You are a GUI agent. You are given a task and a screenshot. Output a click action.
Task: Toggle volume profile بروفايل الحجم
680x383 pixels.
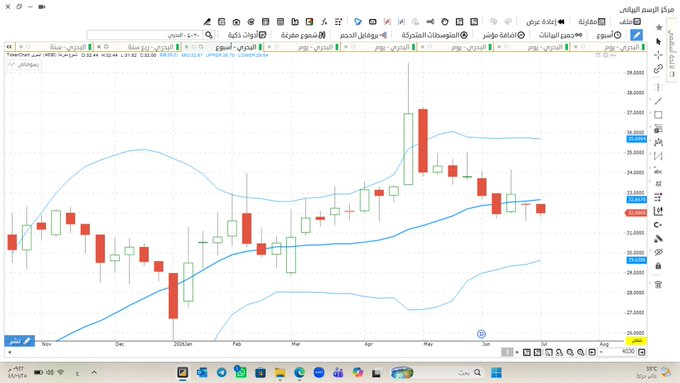click(x=363, y=35)
